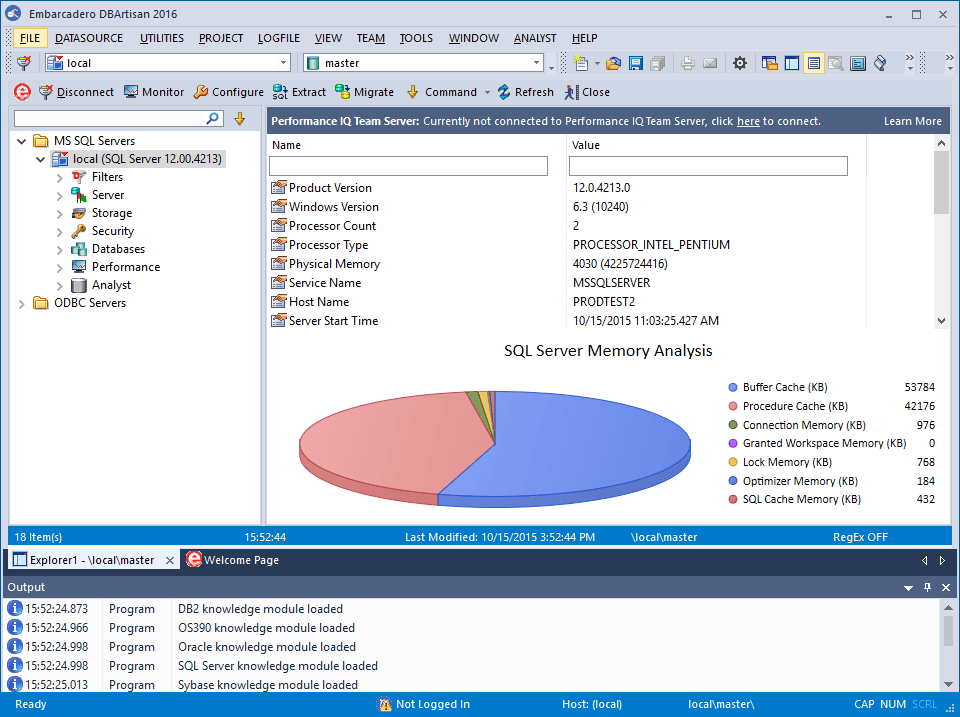Image resolution: width=960 pixels, height=717 pixels.
Task: Click the Not Logged In status icon
Action: [384, 704]
